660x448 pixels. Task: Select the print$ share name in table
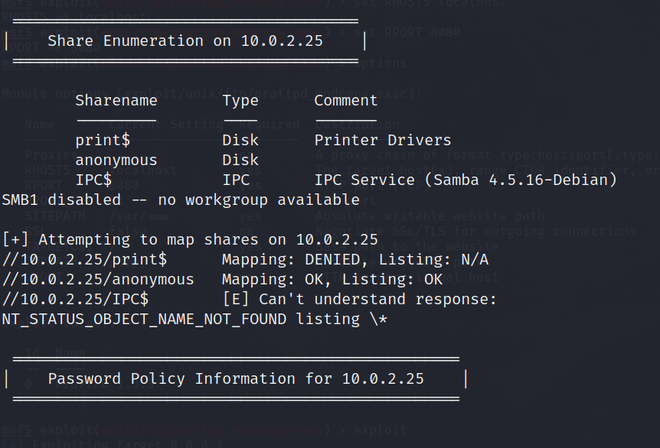pyautogui.click(x=102, y=140)
